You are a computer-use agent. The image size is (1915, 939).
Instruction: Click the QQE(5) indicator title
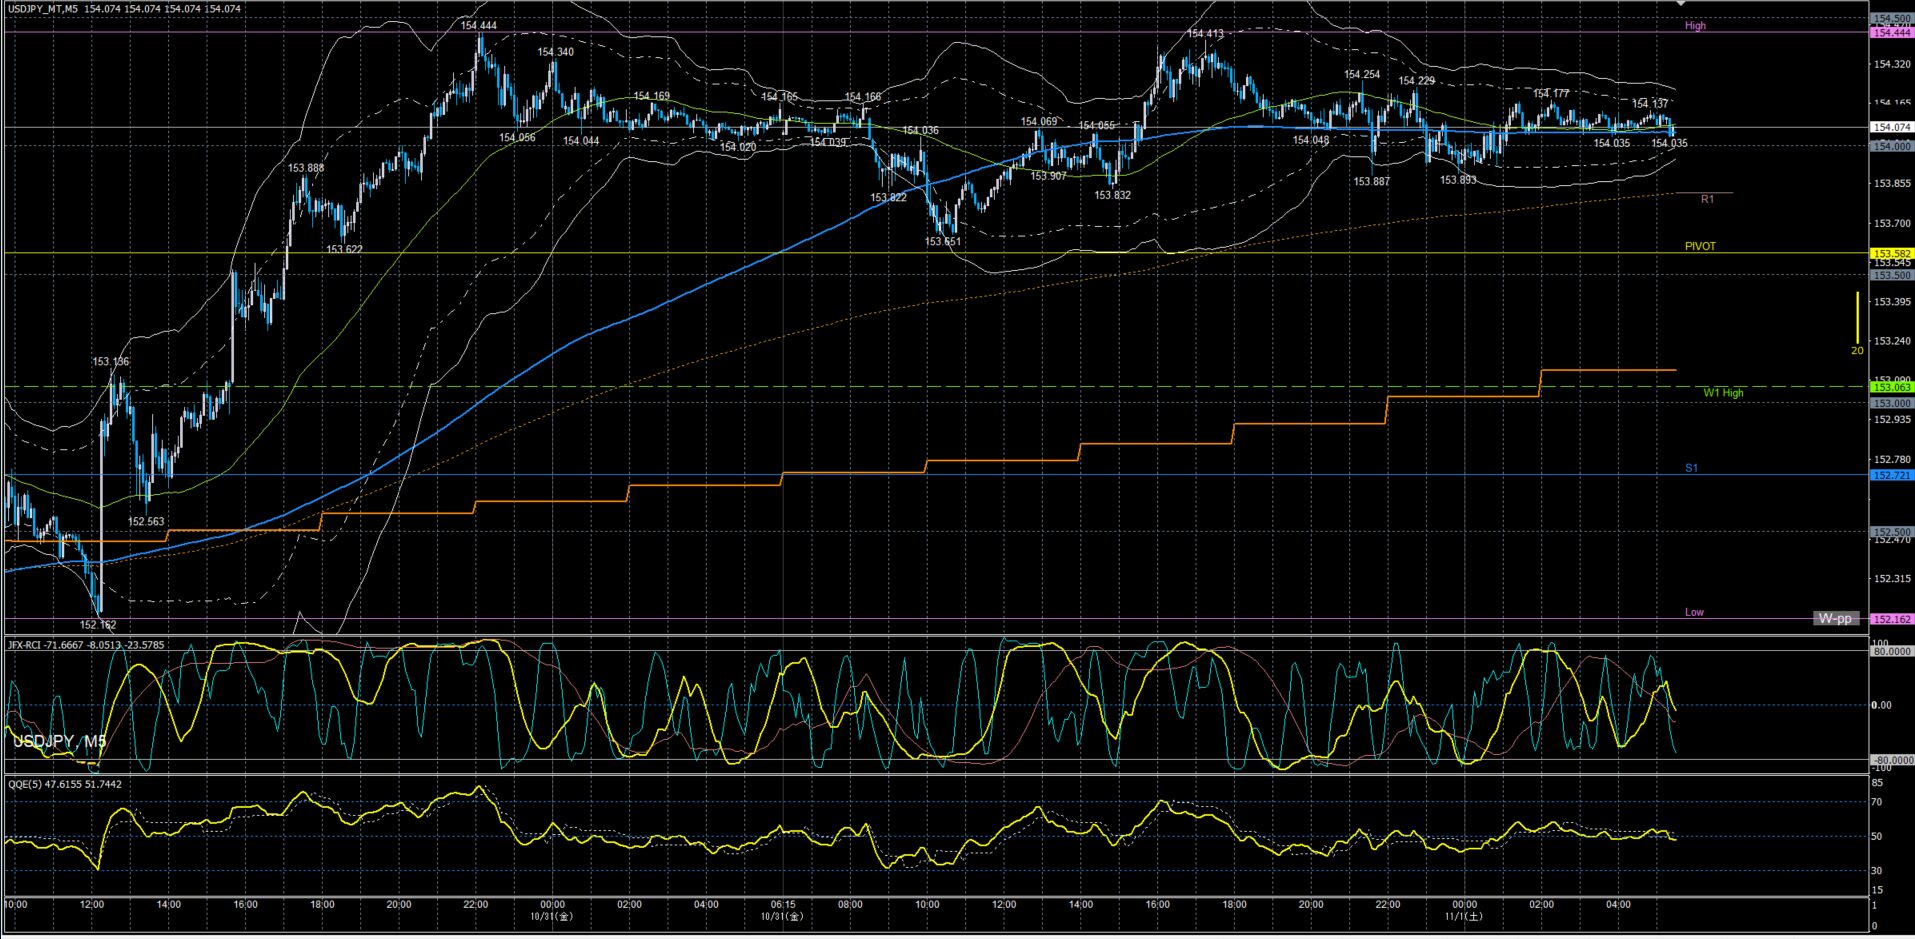click(65, 784)
